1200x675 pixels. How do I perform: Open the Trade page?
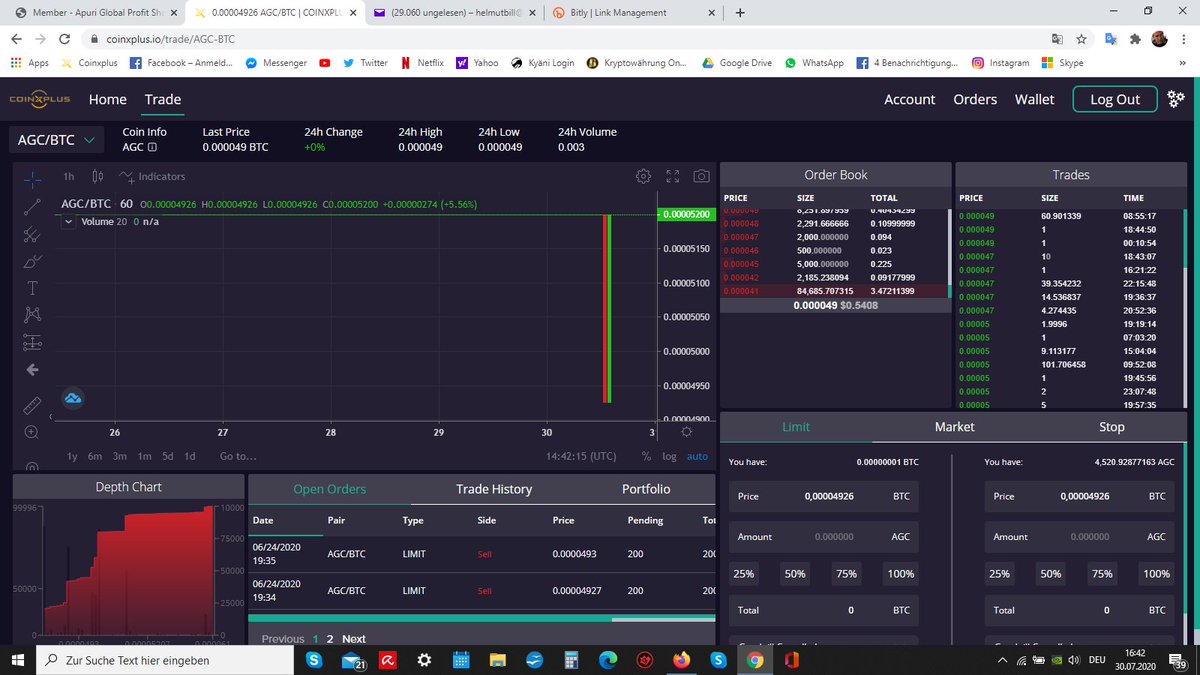(162, 99)
